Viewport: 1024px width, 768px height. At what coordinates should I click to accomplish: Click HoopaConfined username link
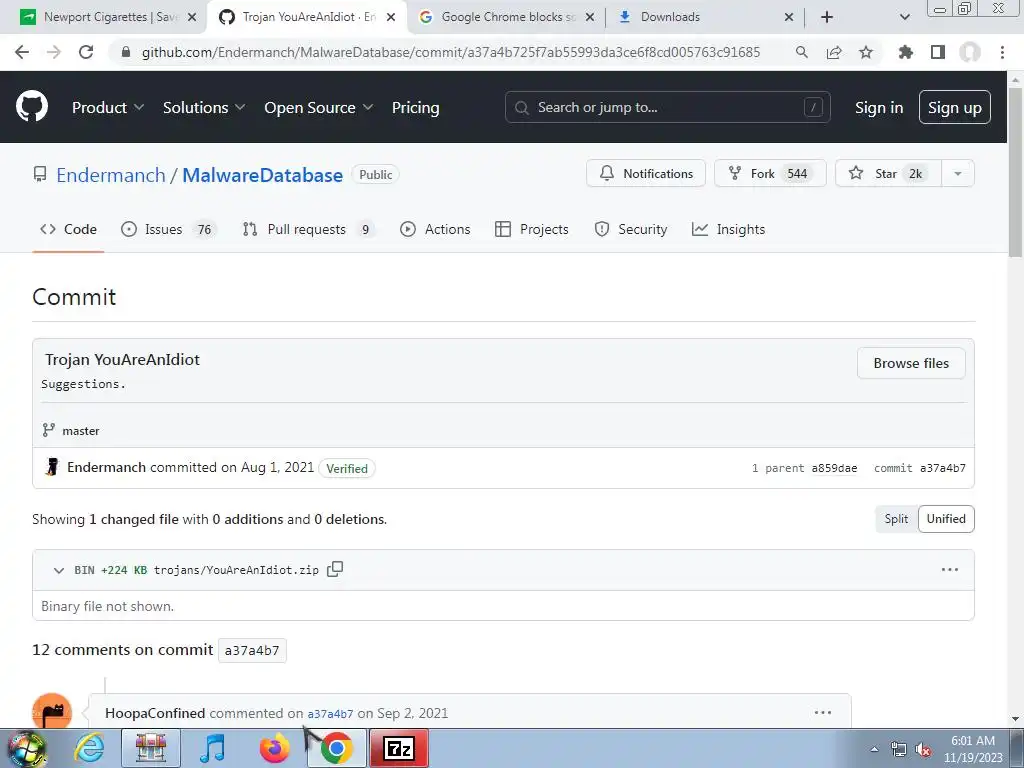pyautogui.click(x=155, y=713)
